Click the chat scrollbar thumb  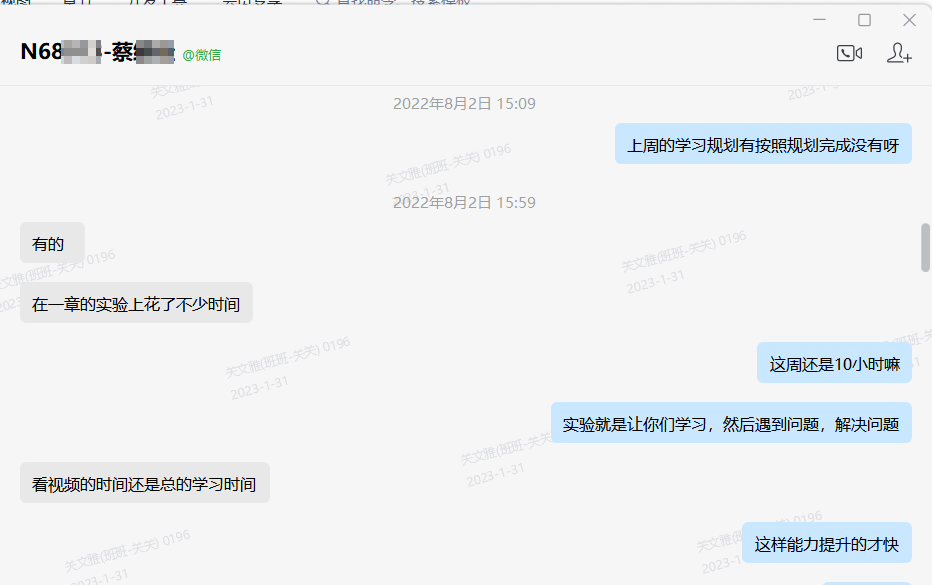coord(925,247)
